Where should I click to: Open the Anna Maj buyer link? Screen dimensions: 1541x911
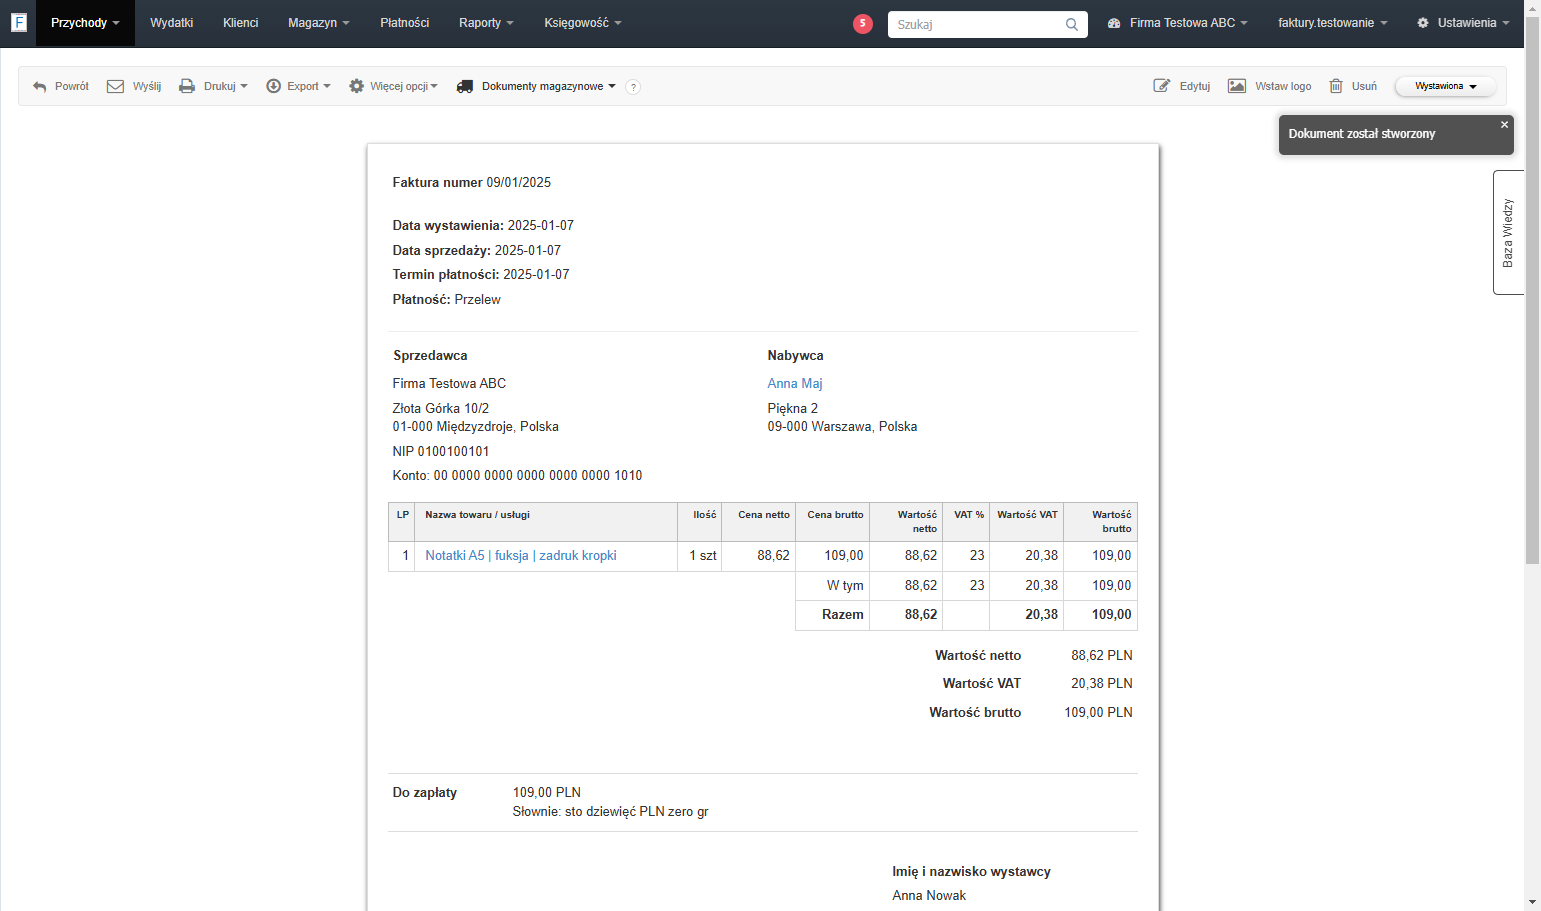[x=795, y=384]
